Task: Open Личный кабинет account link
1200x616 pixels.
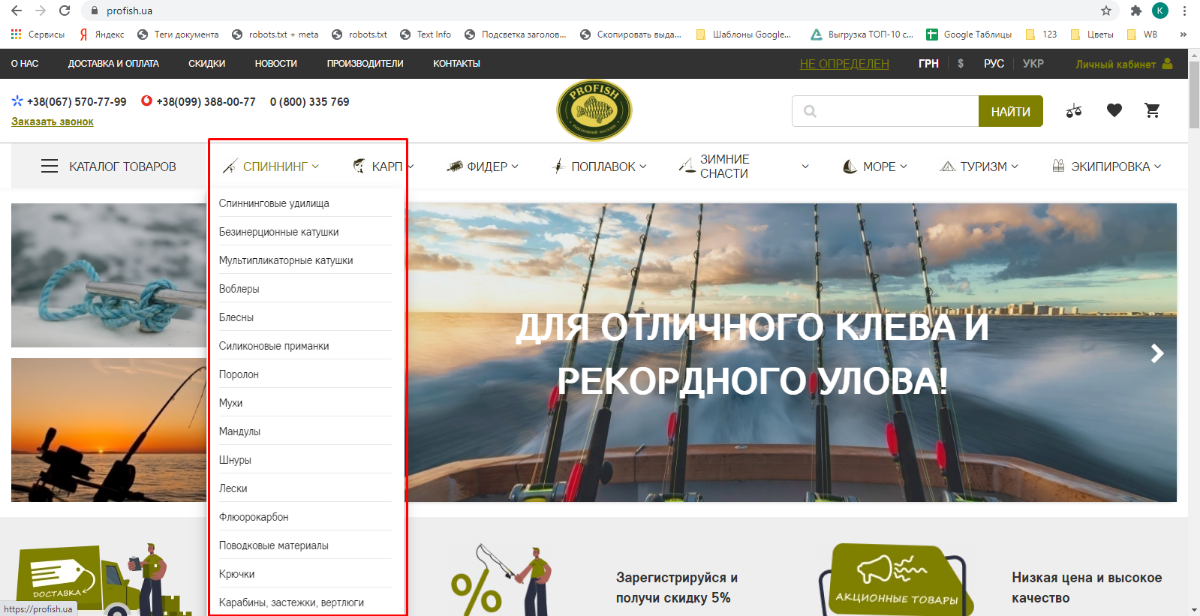Action: tap(1124, 63)
